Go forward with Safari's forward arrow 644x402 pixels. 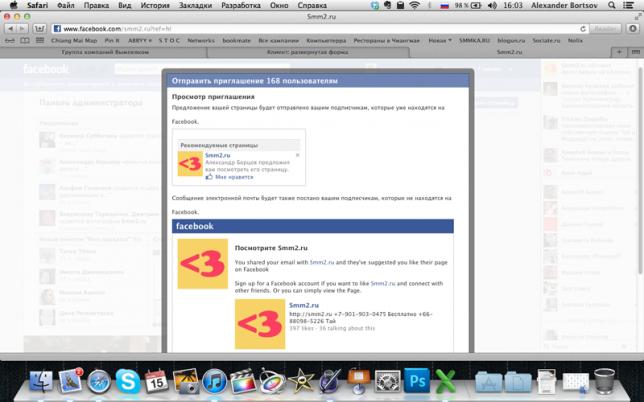click(22, 29)
